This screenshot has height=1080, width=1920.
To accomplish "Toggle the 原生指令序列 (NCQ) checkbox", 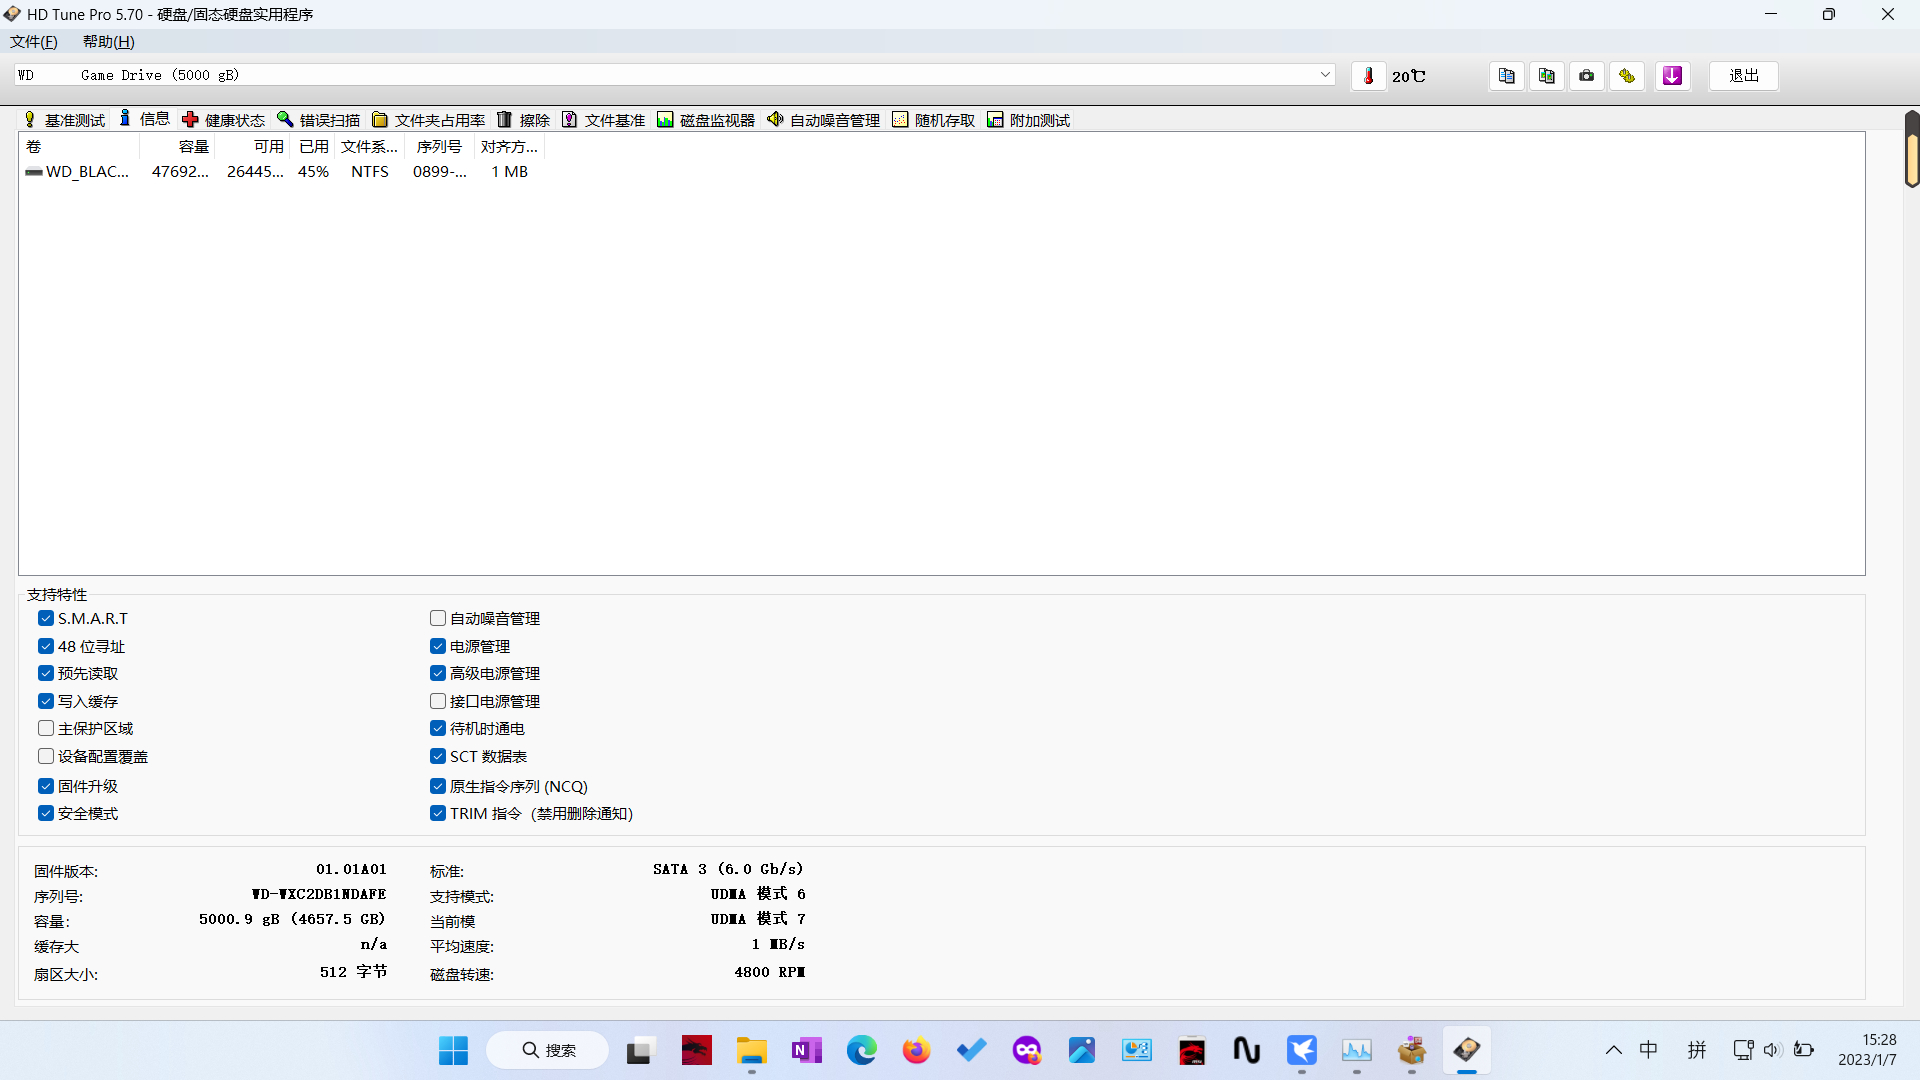I will (438, 787).
